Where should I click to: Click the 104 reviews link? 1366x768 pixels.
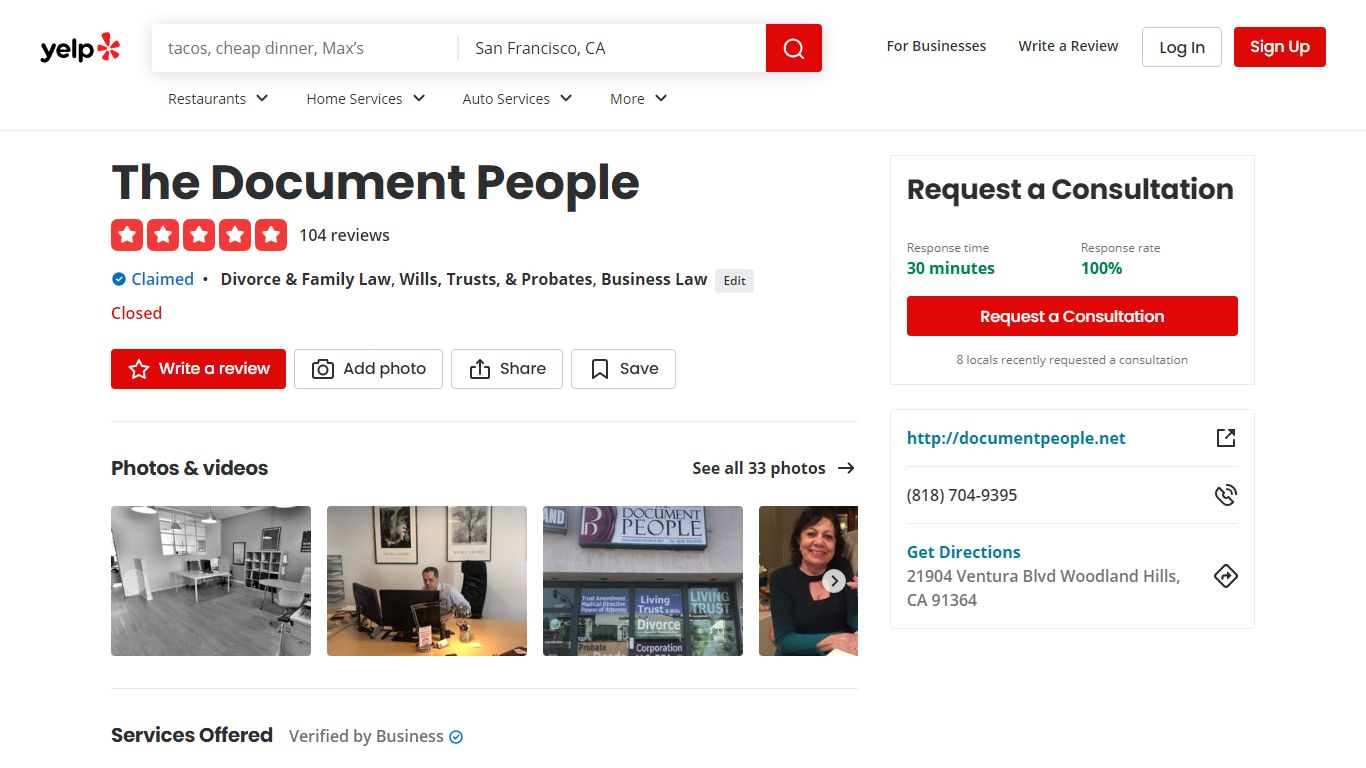point(344,235)
